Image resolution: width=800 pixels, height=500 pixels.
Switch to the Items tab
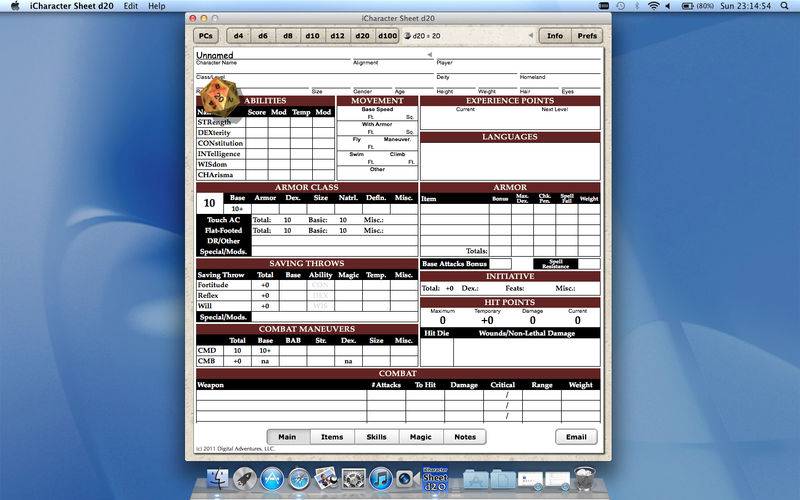tap(332, 437)
